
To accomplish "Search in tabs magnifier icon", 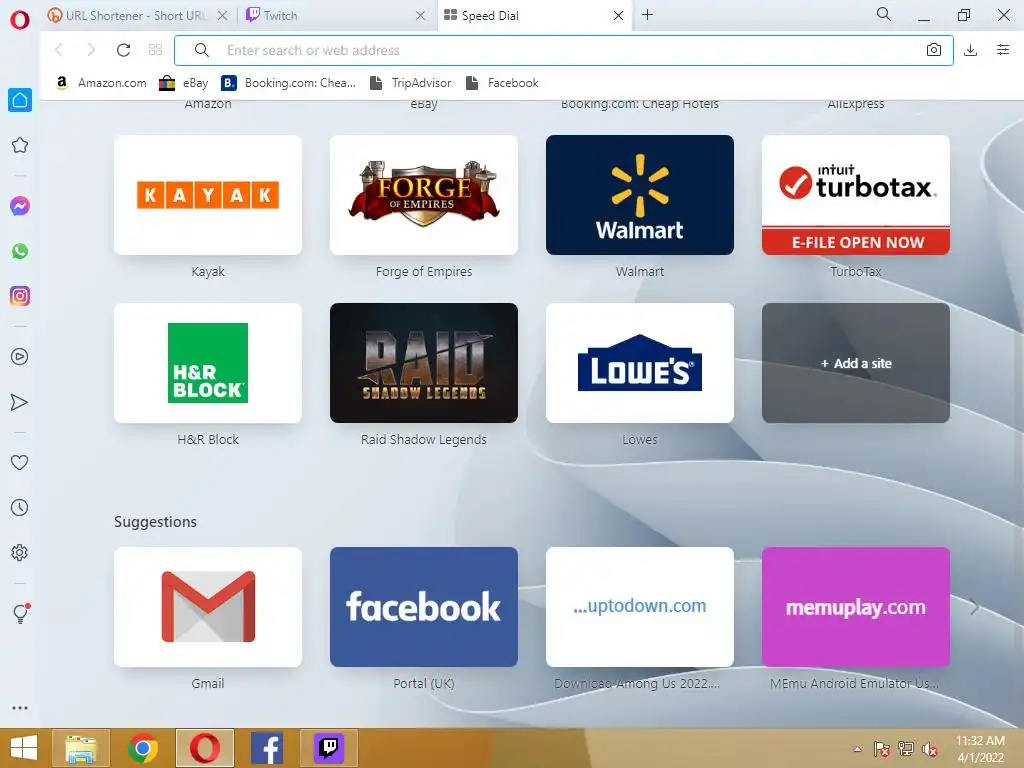I will 884,14.
